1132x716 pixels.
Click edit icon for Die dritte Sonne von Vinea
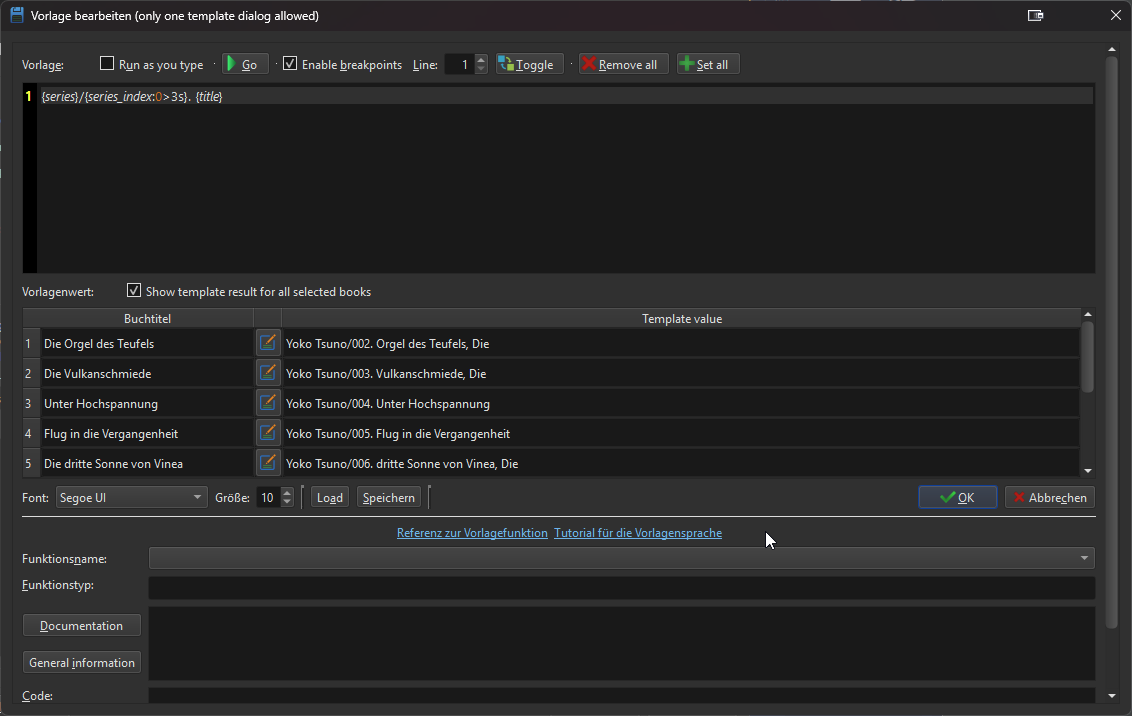coord(267,463)
